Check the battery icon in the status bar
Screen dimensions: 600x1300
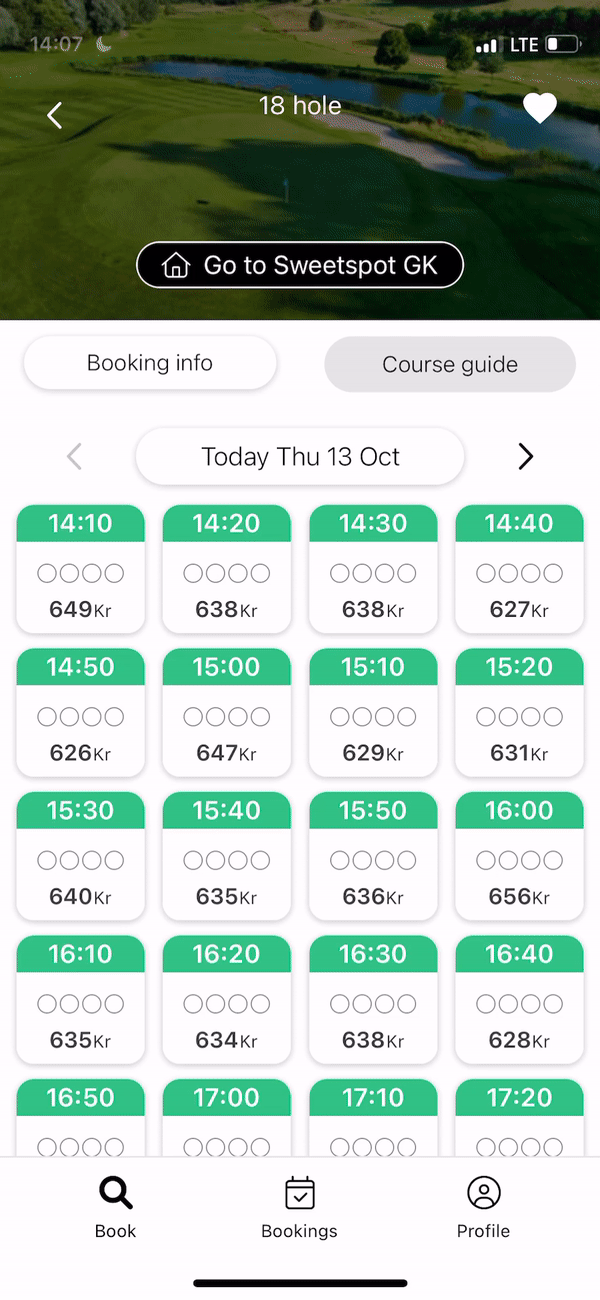pos(565,45)
